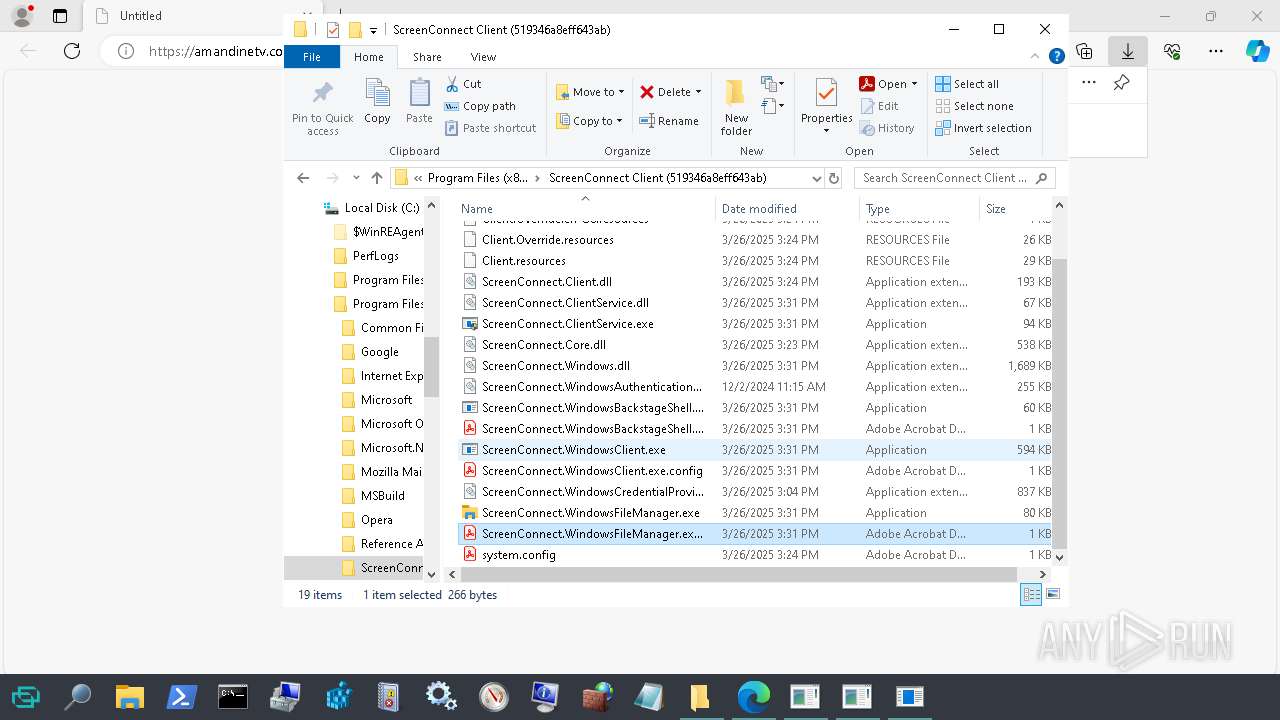
Task: Reload page in Edge browser
Action: click(72, 50)
